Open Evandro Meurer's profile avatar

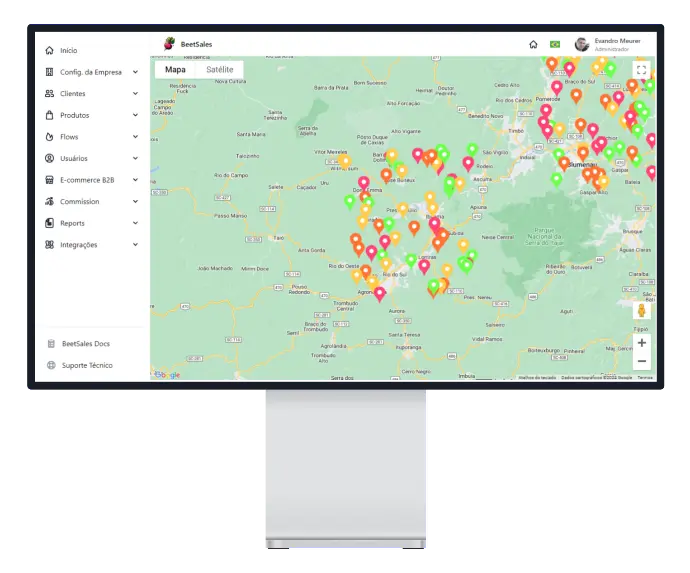[581, 44]
